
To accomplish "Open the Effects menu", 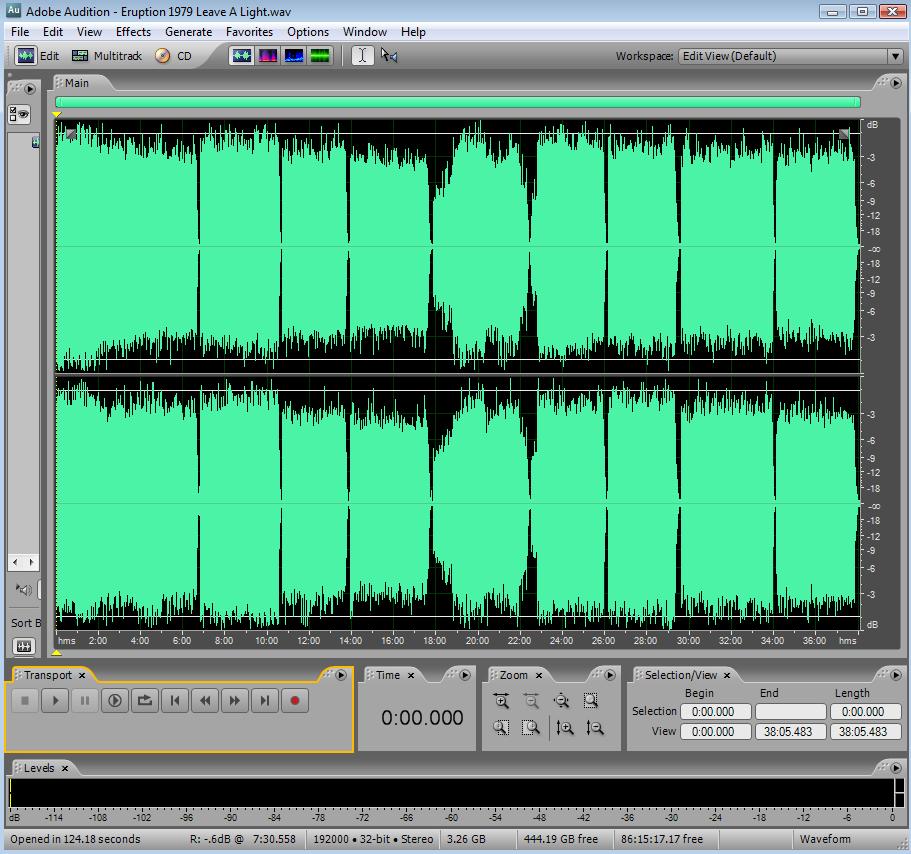I will click(133, 32).
